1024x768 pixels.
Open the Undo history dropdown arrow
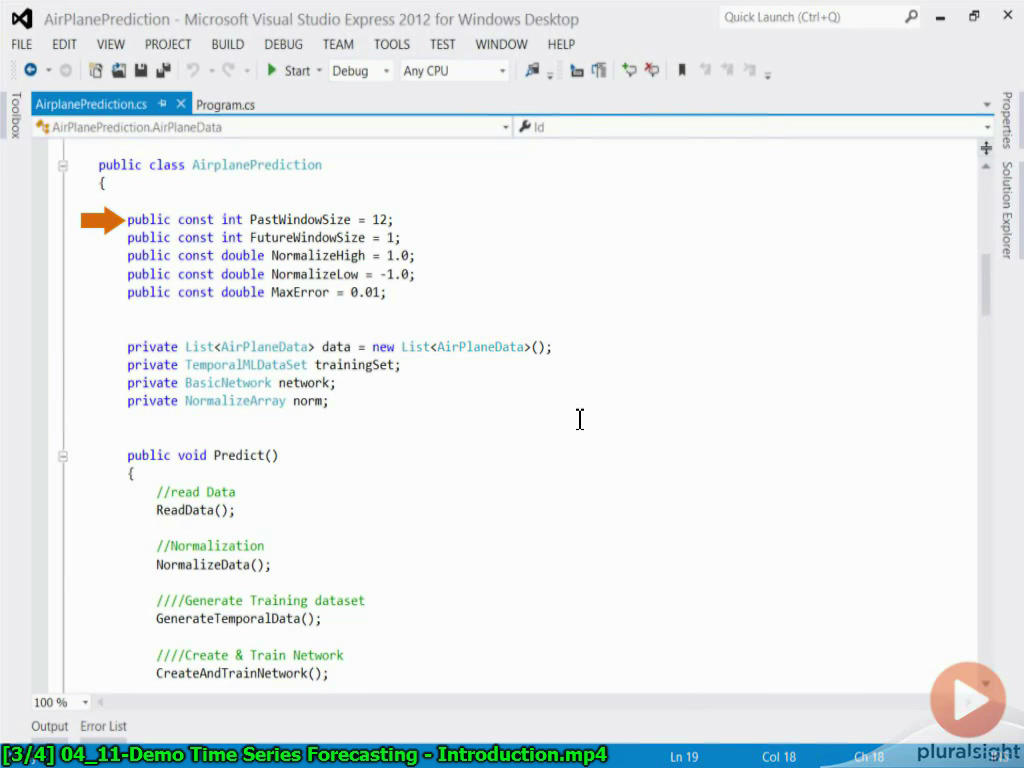(211, 71)
